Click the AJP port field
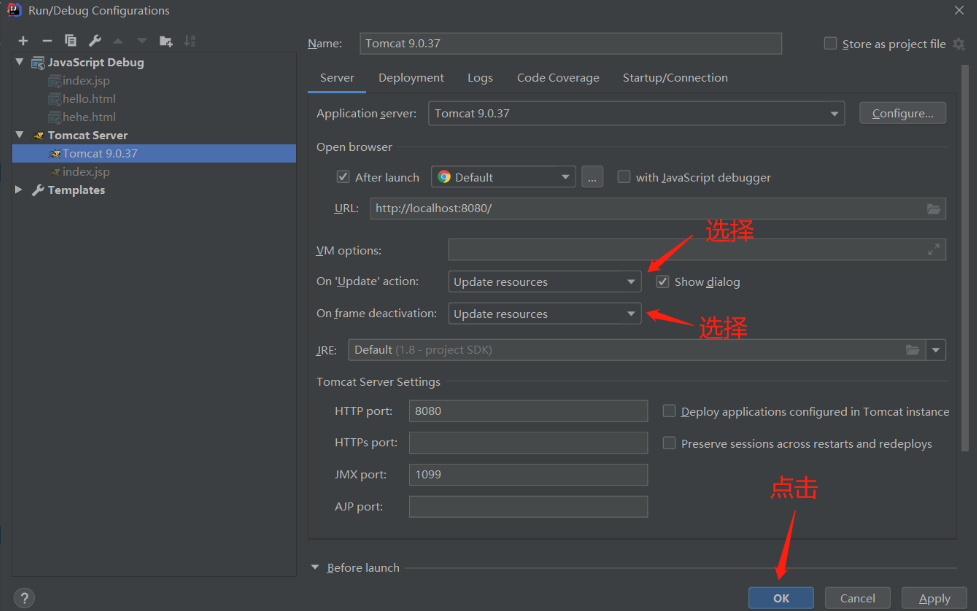 pyautogui.click(x=528, y=506)
